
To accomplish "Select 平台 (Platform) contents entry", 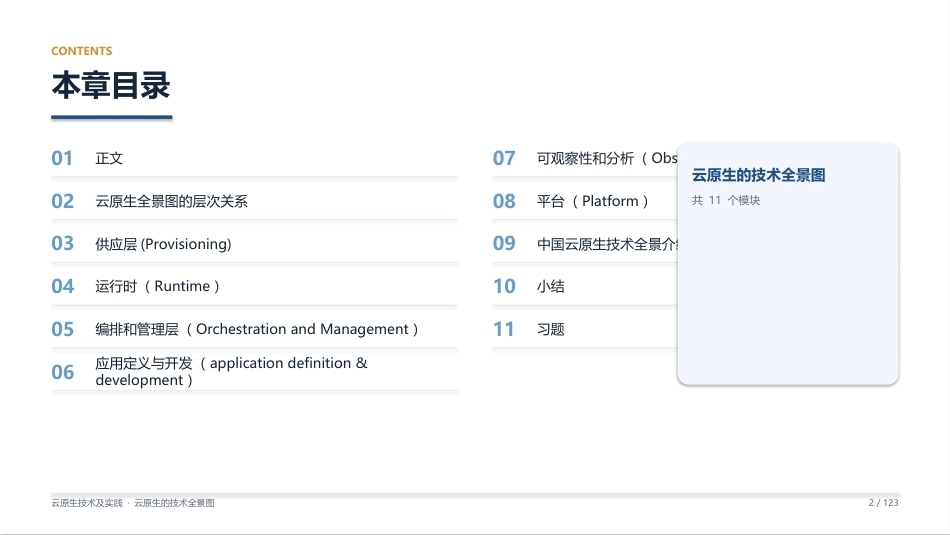I will 593,201.
